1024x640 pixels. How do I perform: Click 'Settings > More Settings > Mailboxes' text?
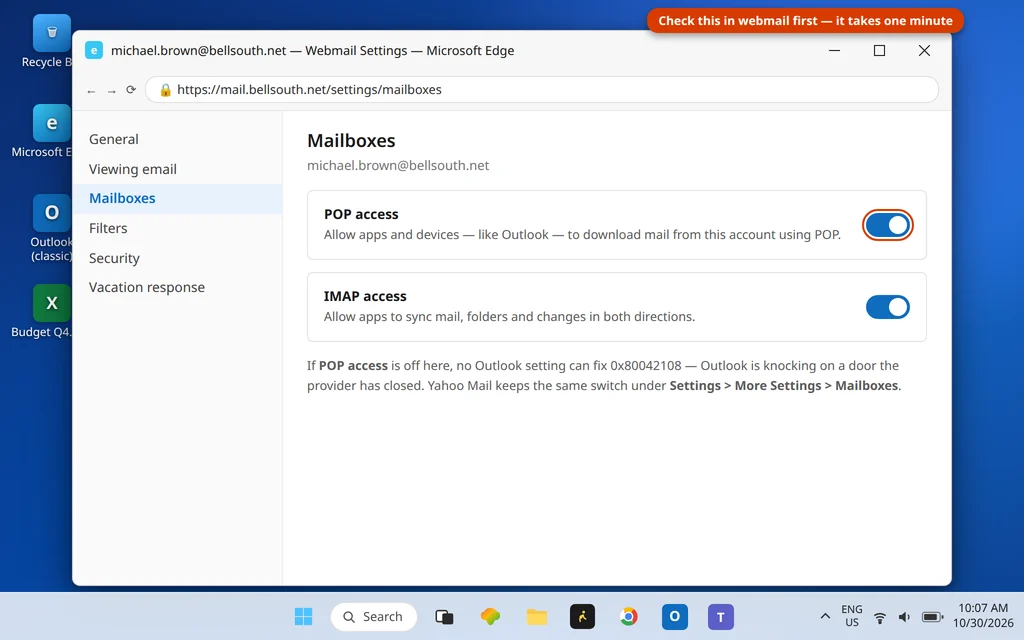(784, 386)
